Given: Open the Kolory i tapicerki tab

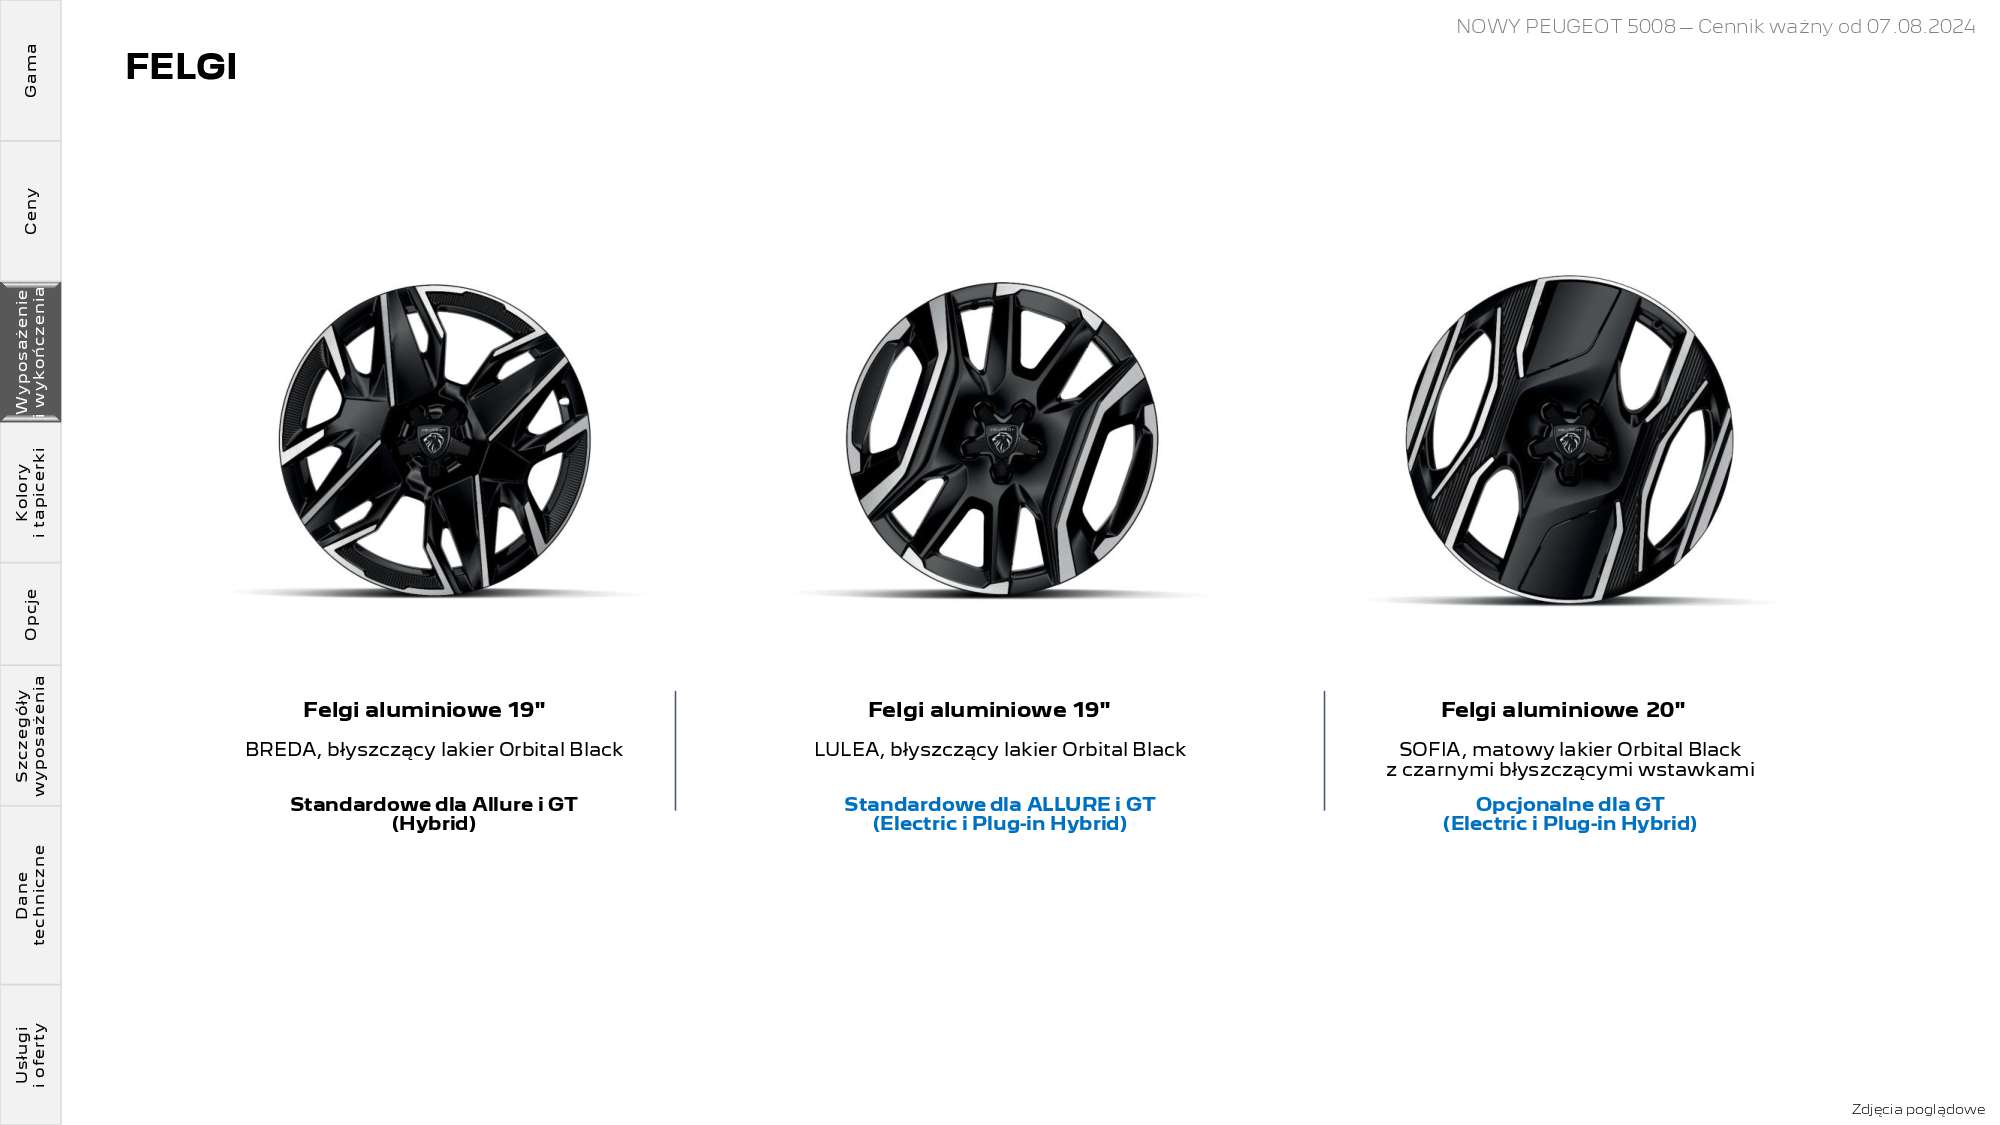Looking at the screenshot, I should [x=30, y=492].
